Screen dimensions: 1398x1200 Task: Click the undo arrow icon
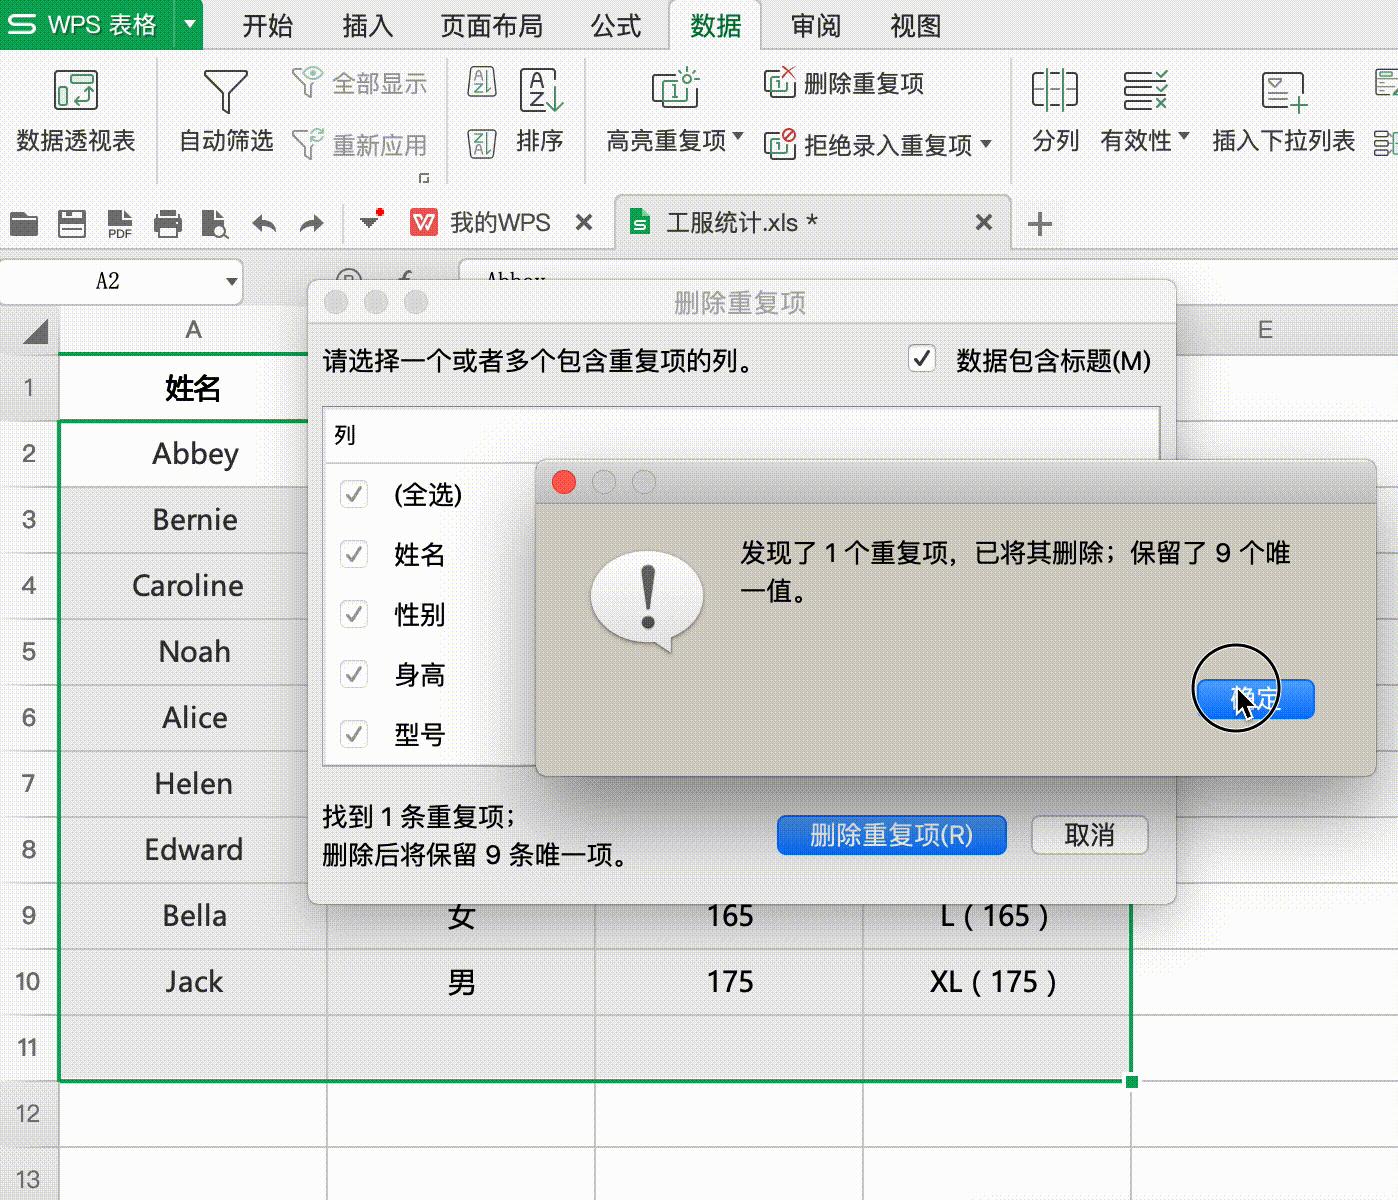(x=264, y=223)
